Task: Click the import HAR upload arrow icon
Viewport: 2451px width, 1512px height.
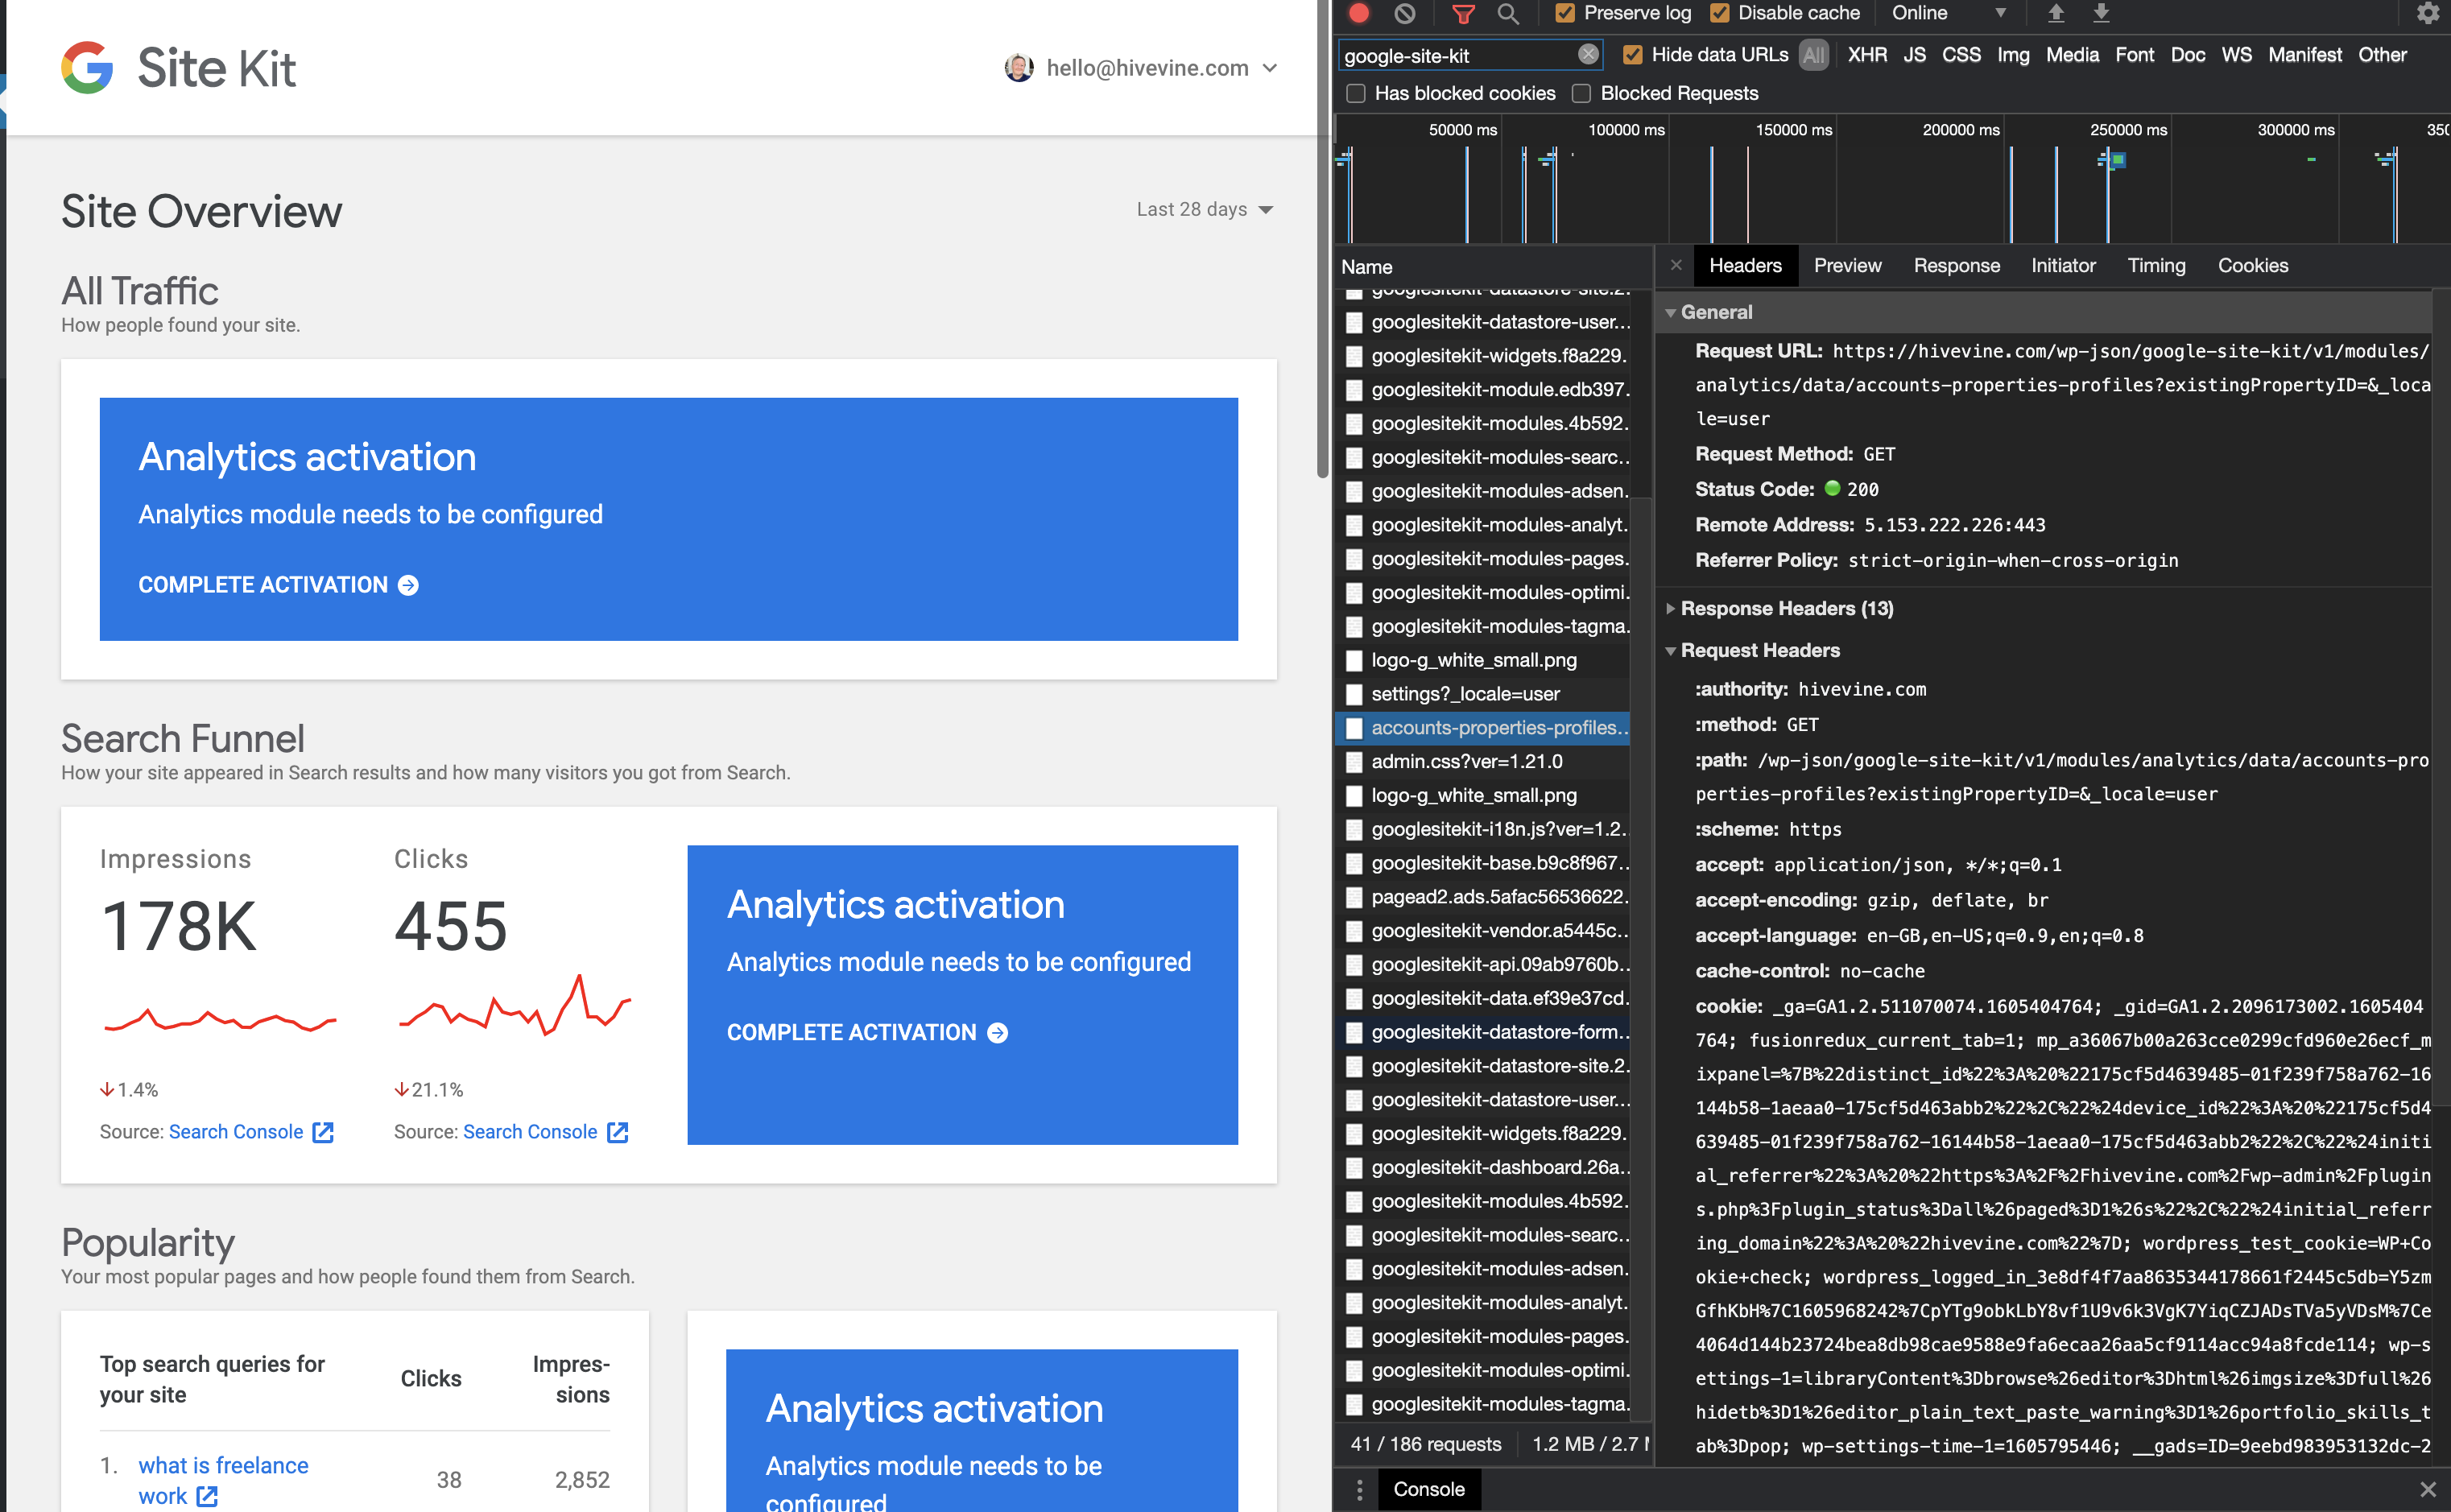Action: tap(2056, 13)
